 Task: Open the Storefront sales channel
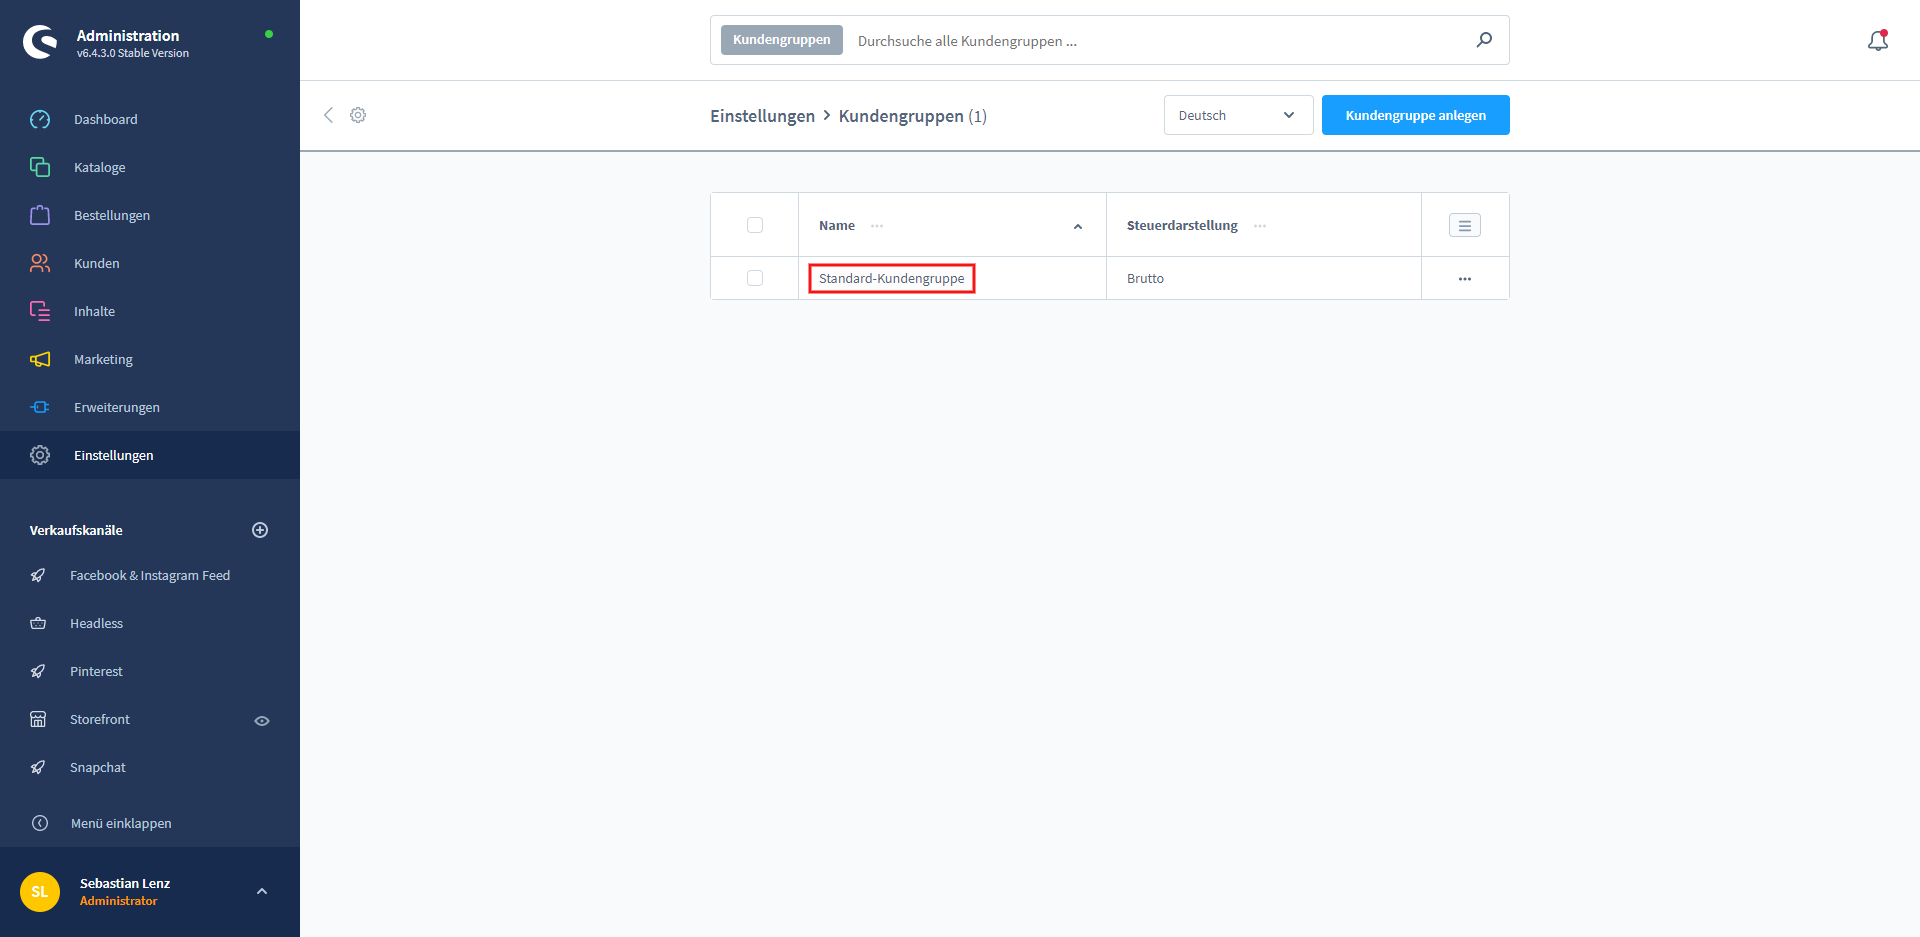click(100, 719)
